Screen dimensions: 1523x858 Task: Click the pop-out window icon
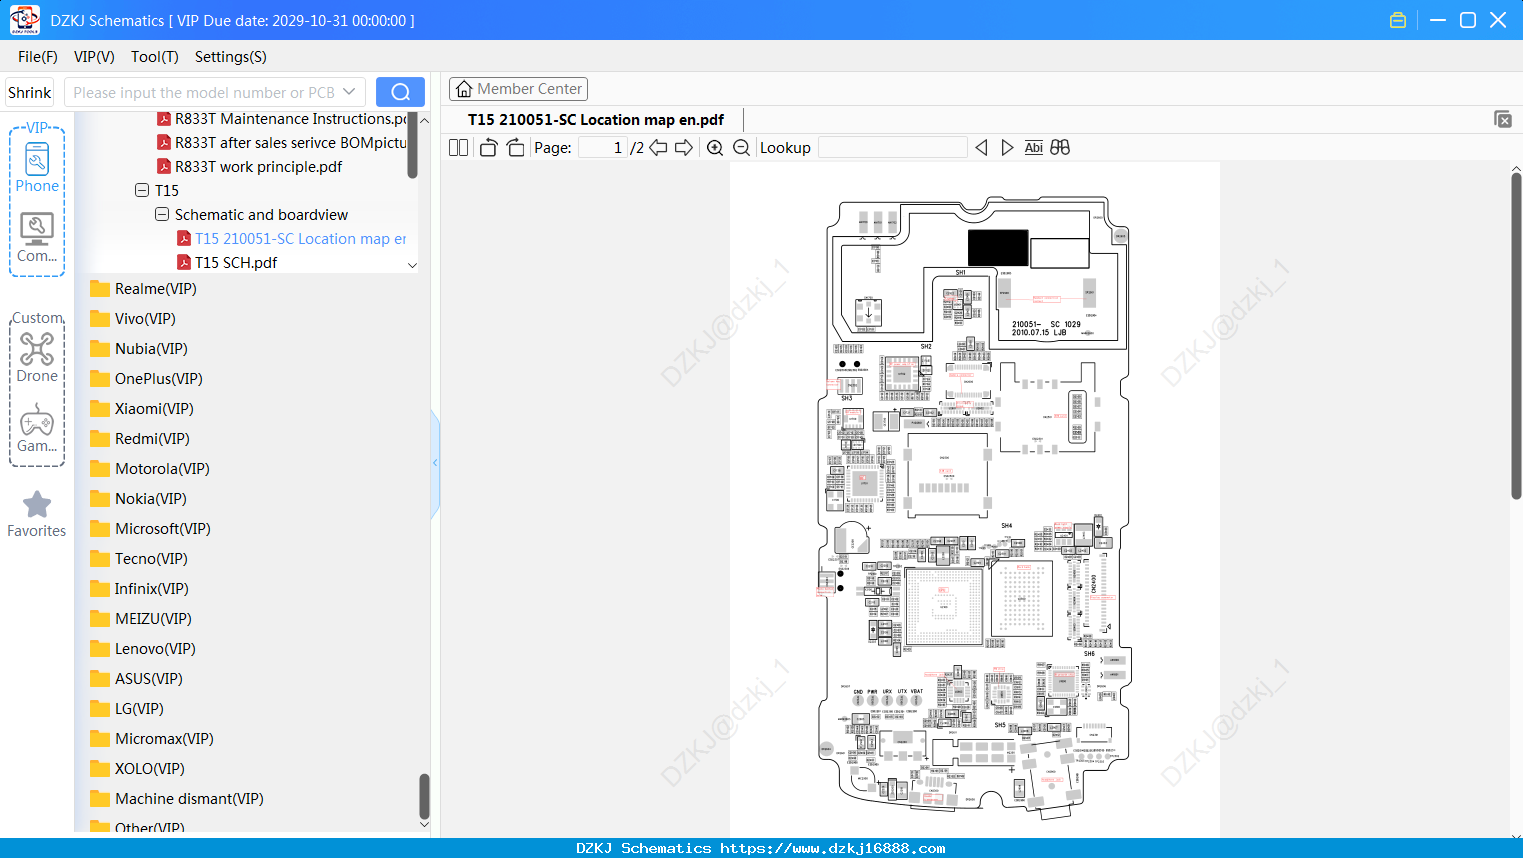(1503, 119)
